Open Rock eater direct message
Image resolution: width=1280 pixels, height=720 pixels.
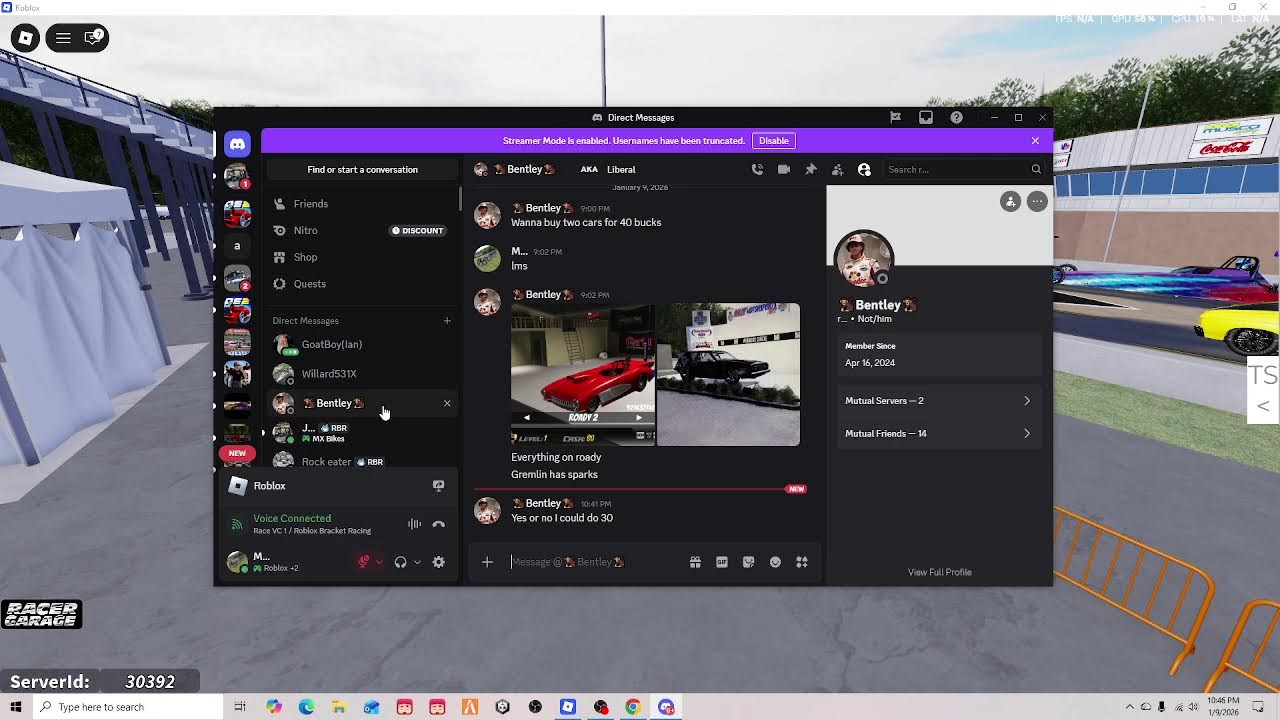coord(361,461)
